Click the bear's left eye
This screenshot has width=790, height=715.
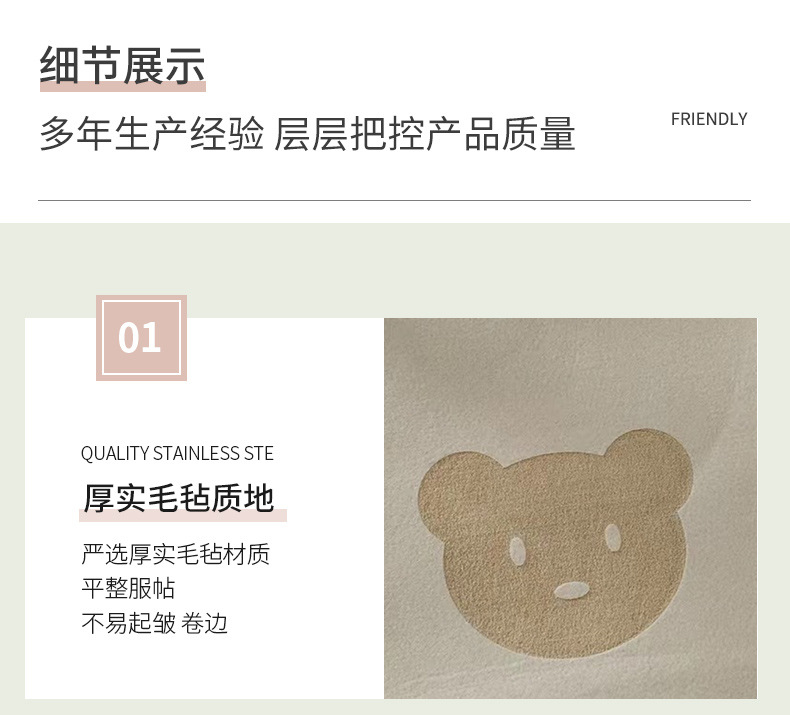click(x=517, y=550)
